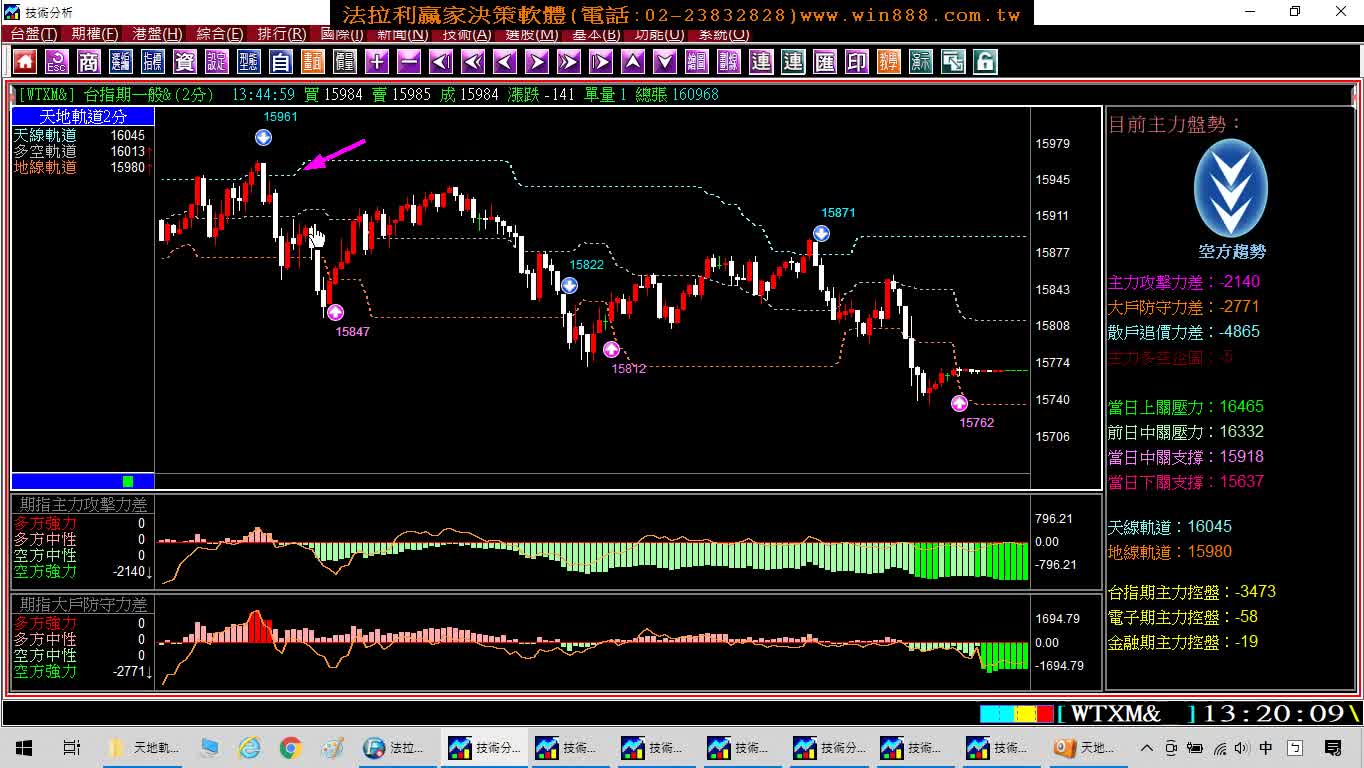1364x768 pixels.
Task: Open the 港盤(H) menu
Action: point(157,34)
